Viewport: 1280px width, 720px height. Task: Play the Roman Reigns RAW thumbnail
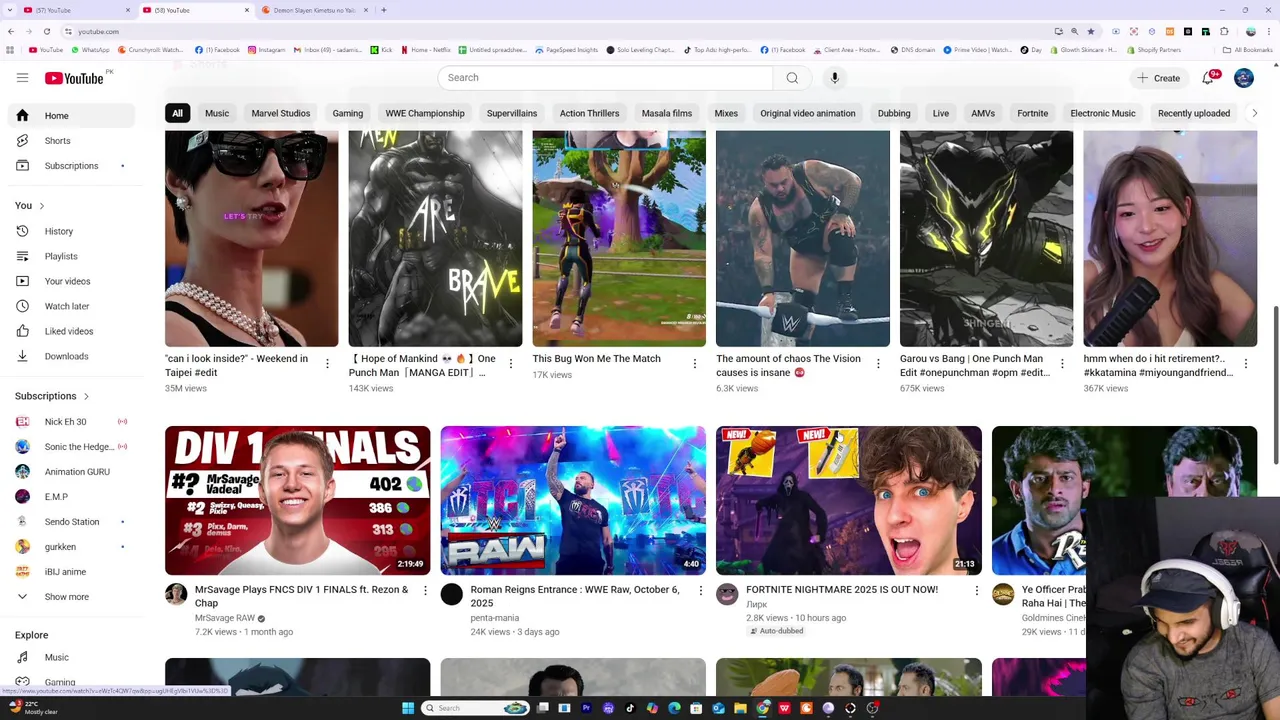(x=573, y=500)
